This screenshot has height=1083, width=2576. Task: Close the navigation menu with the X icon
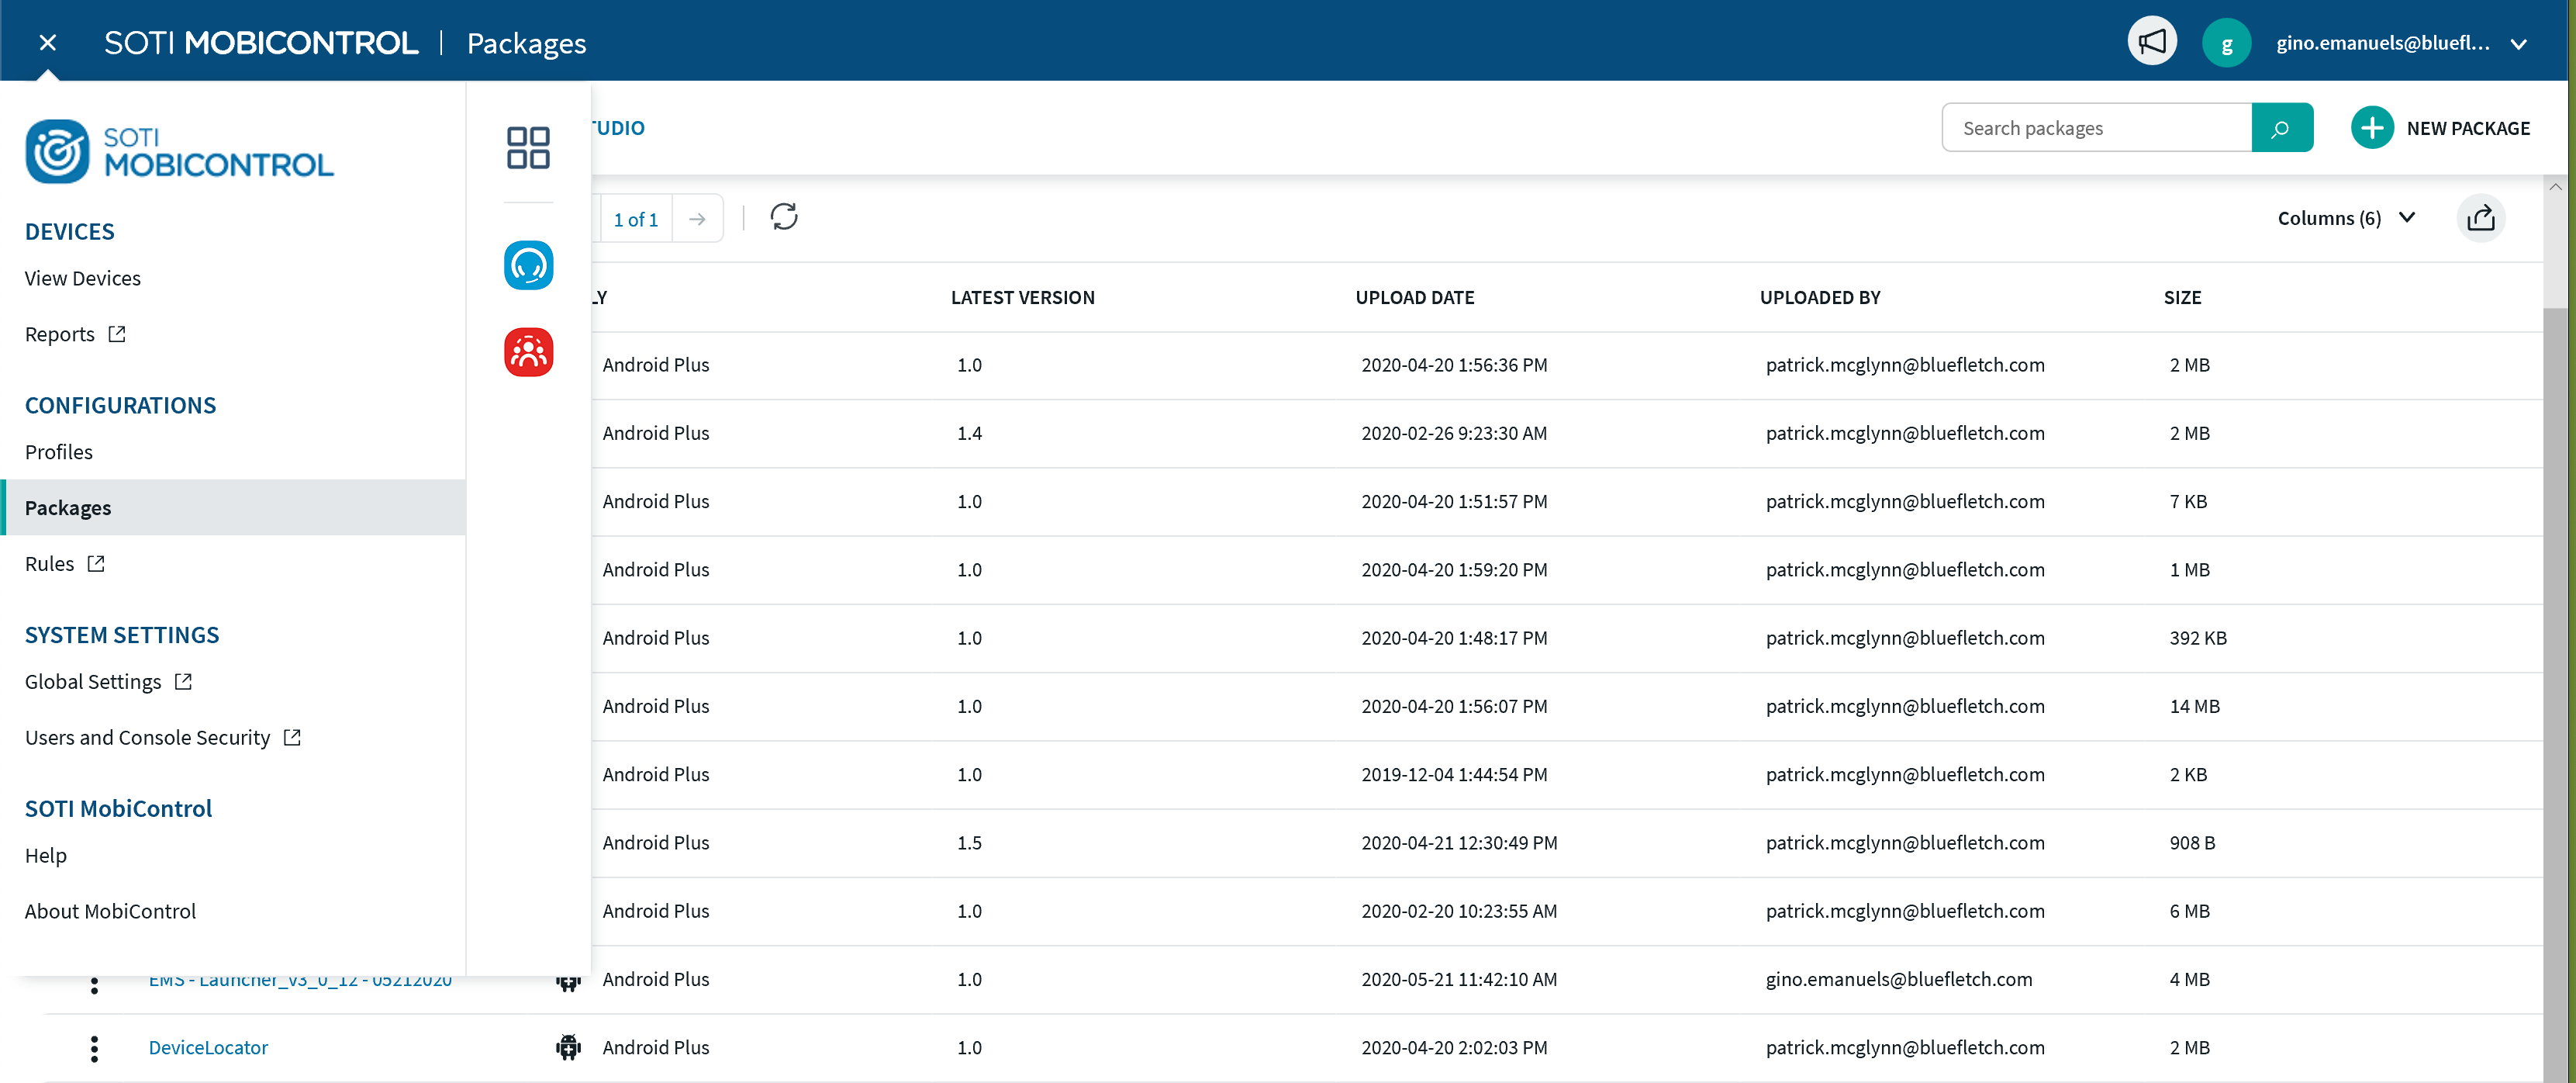pos(47,42)
